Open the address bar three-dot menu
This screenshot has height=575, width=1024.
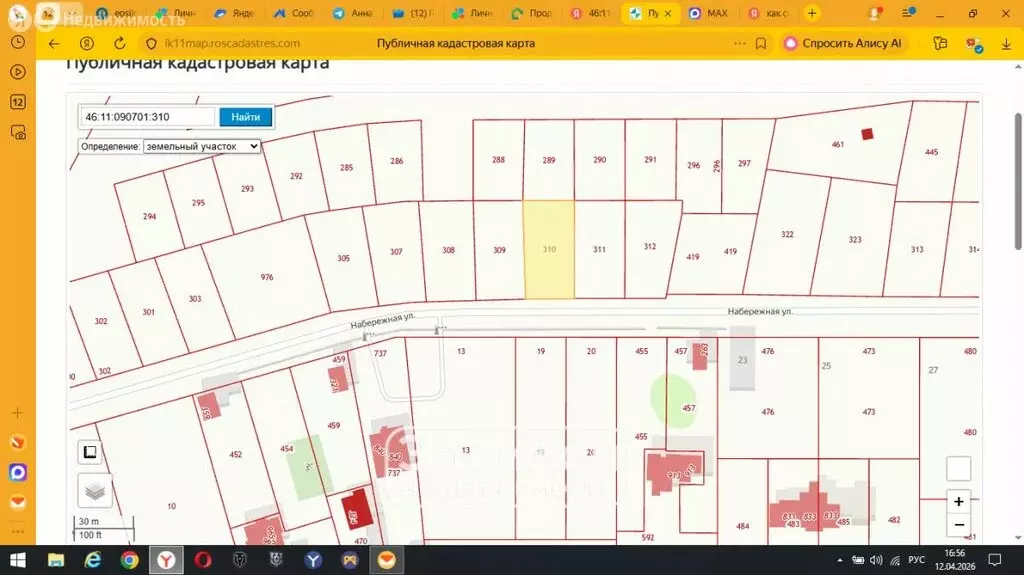coord(741,44)
